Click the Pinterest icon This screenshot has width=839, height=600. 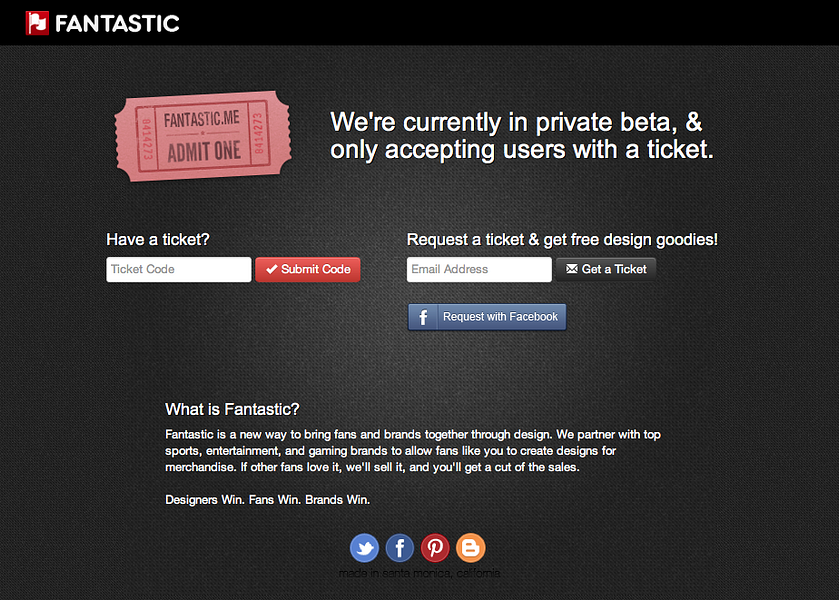[435, 548]
